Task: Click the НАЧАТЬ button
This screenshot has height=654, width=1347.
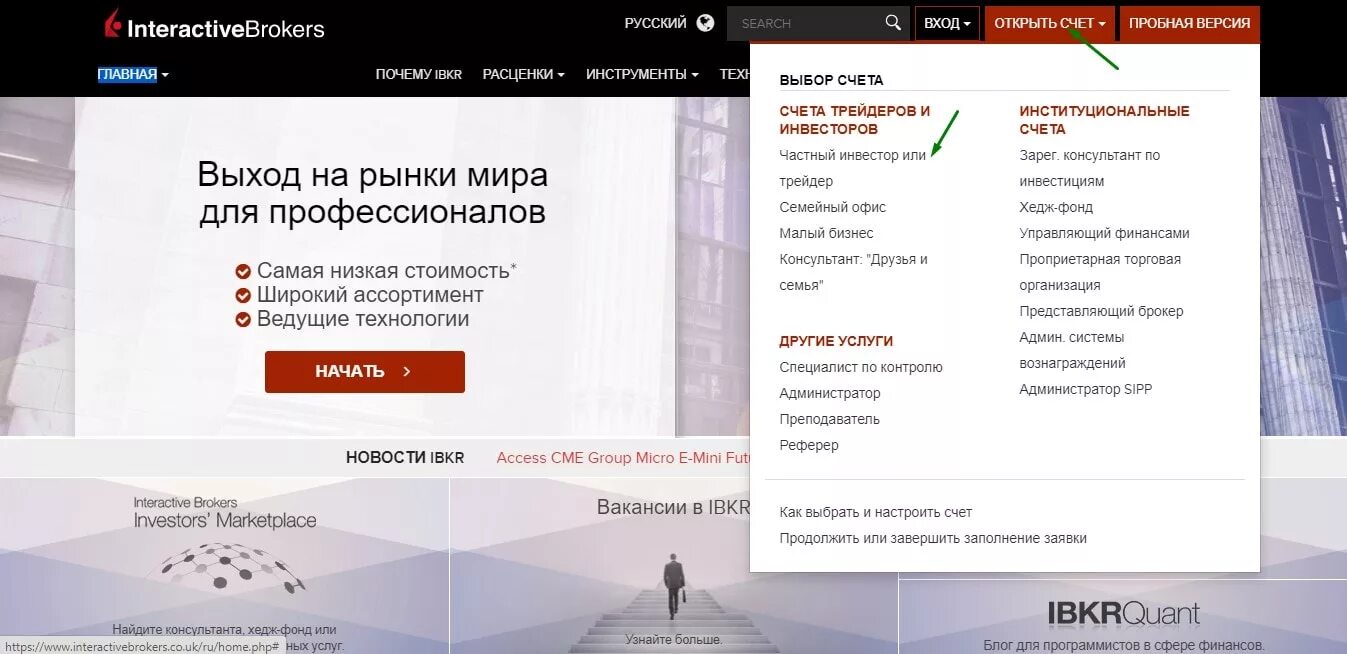Action: 365,371
